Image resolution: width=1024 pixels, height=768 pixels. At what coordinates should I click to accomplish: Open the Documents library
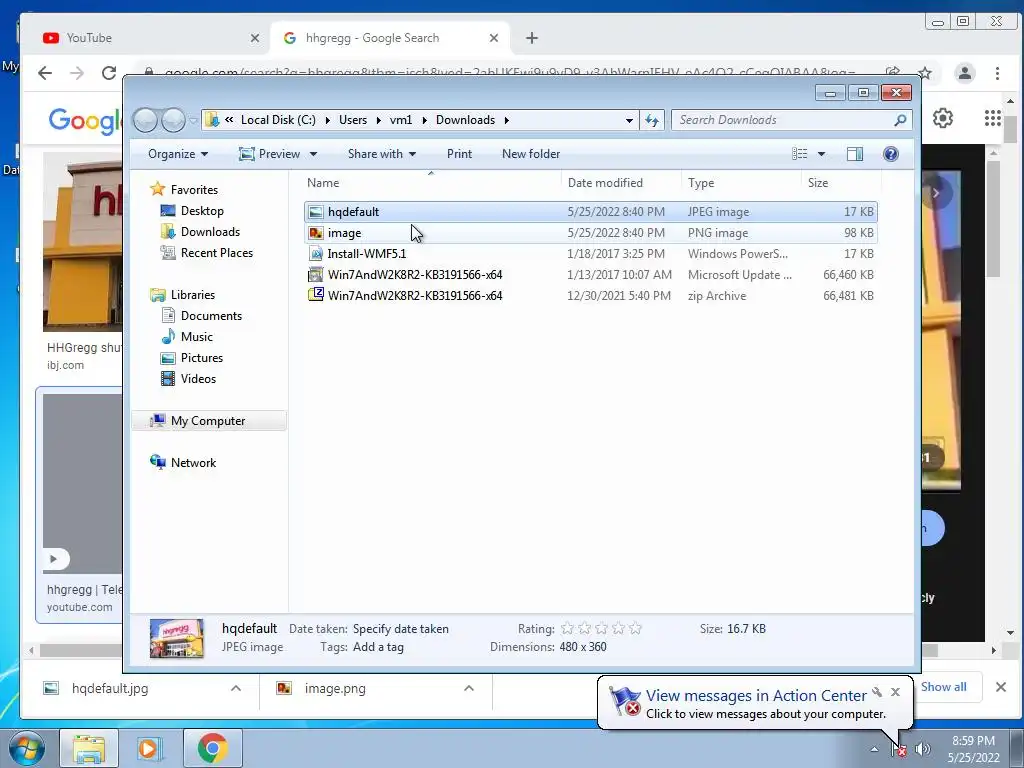pos(211,316)
